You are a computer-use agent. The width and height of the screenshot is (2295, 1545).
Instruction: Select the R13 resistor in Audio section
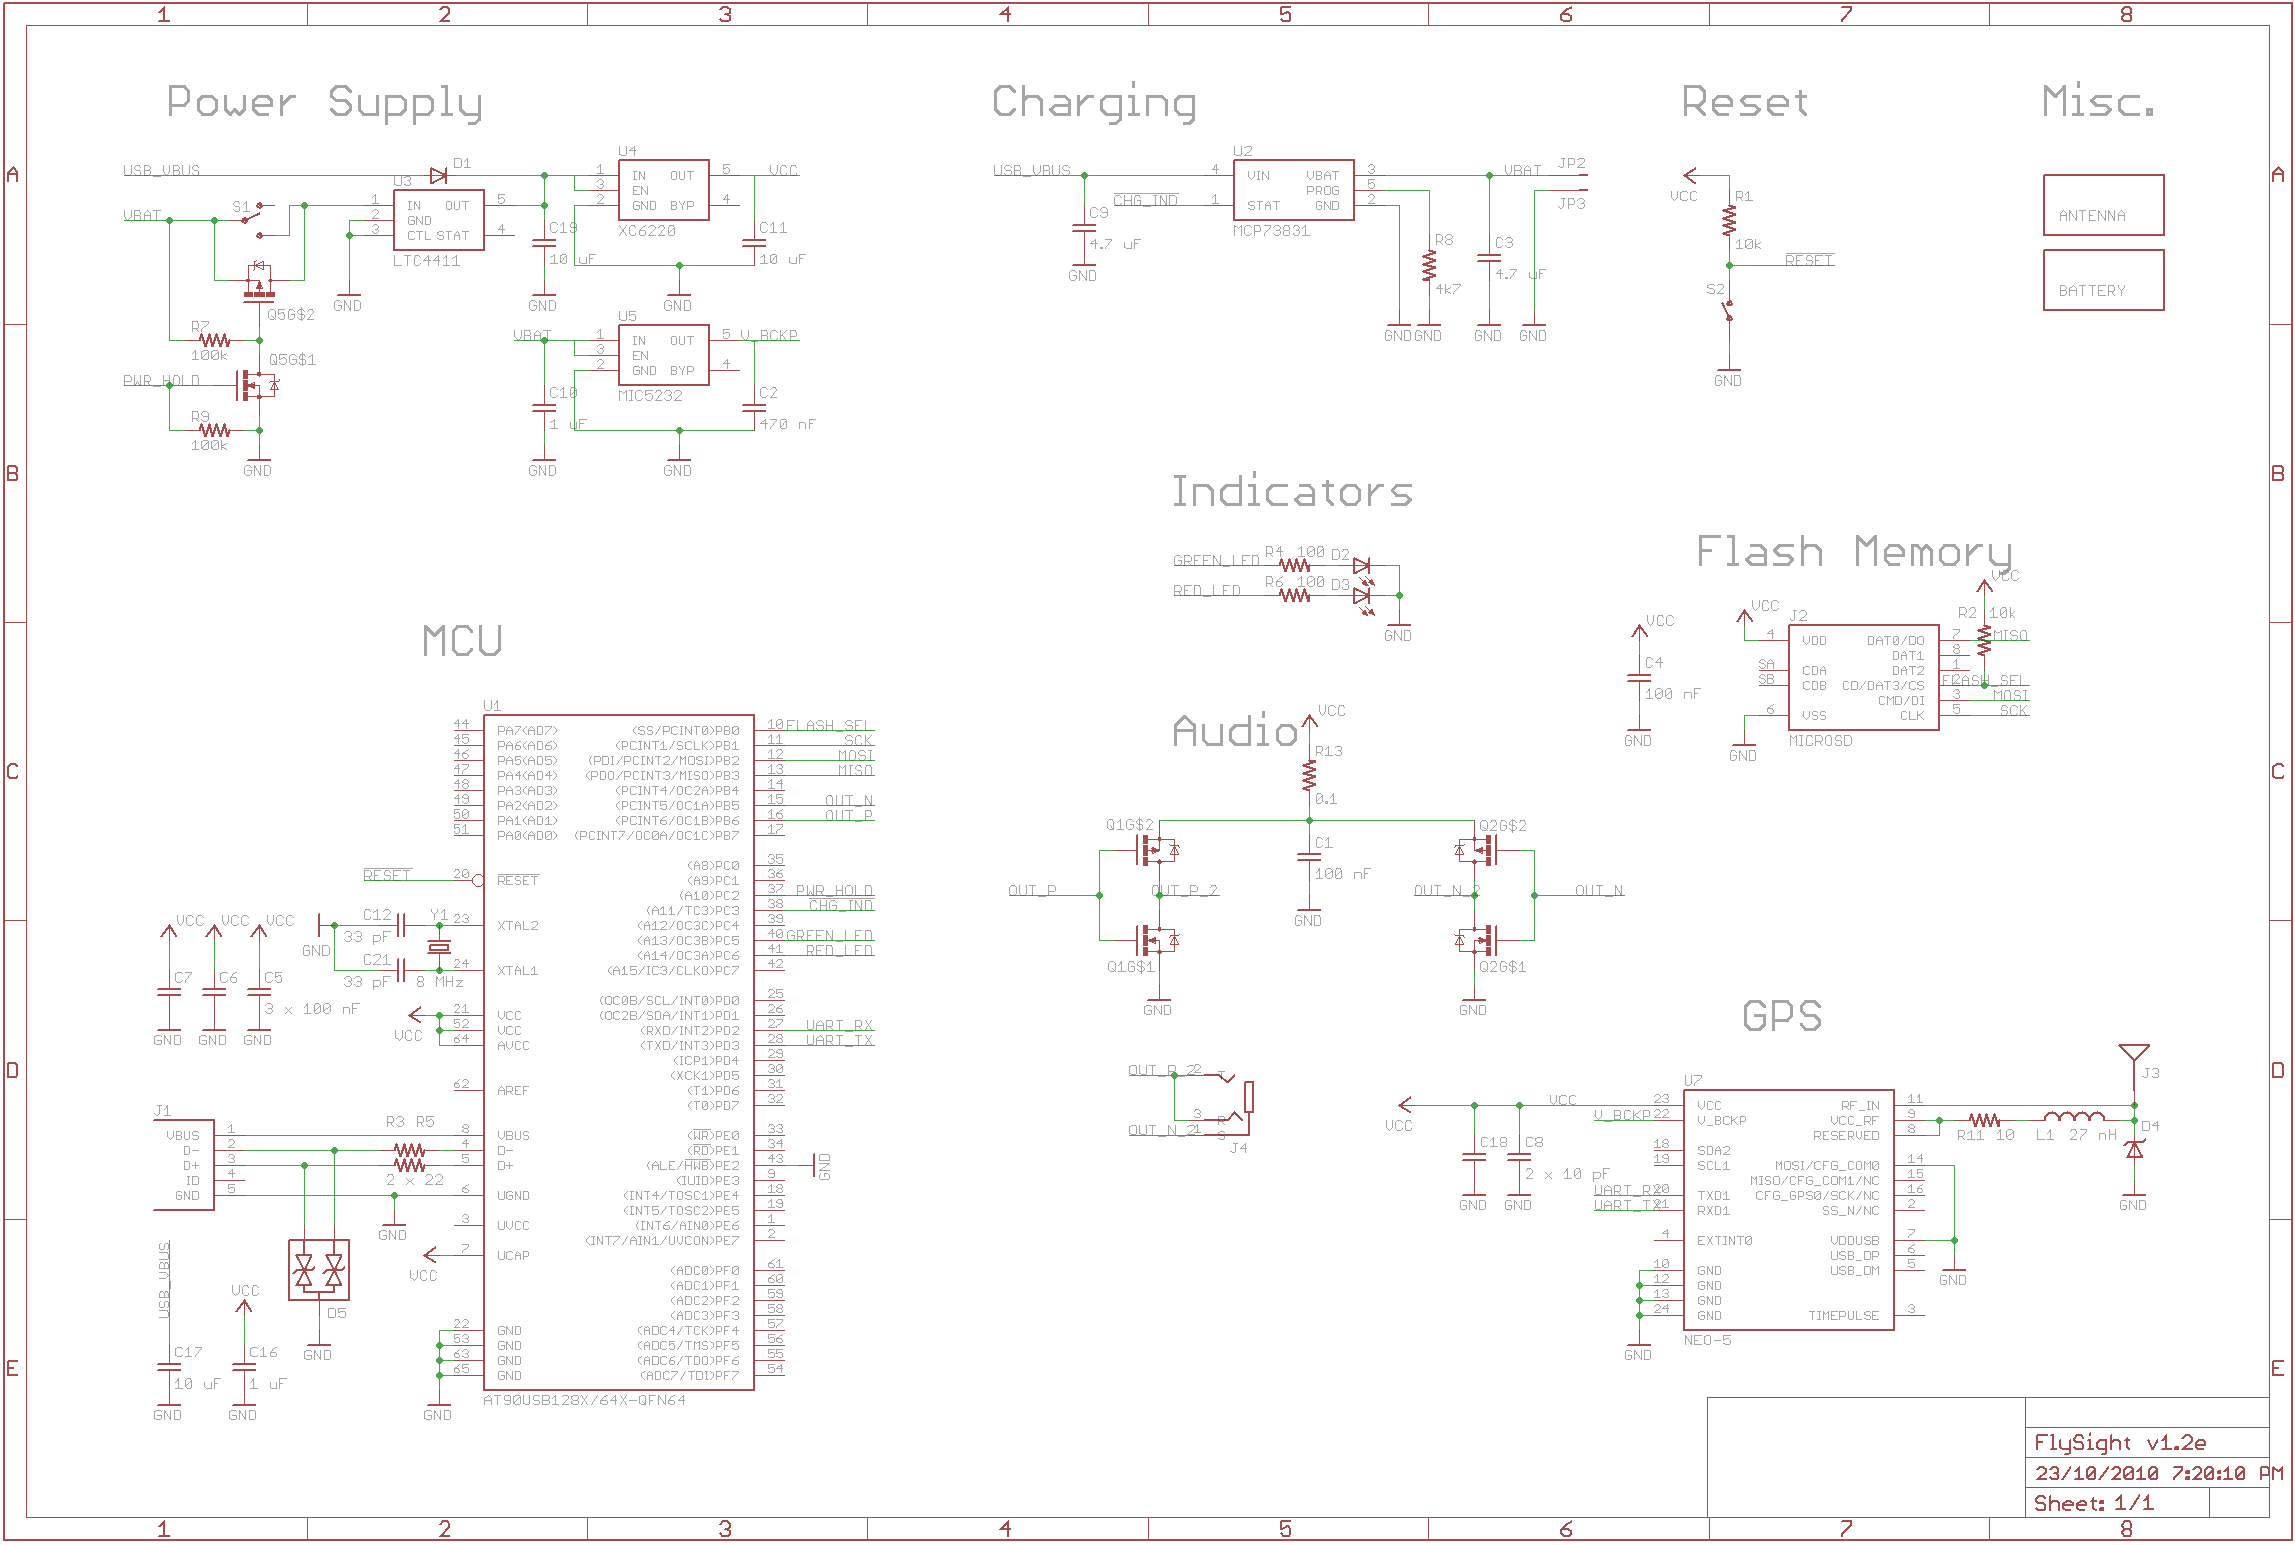[1309, 775]
